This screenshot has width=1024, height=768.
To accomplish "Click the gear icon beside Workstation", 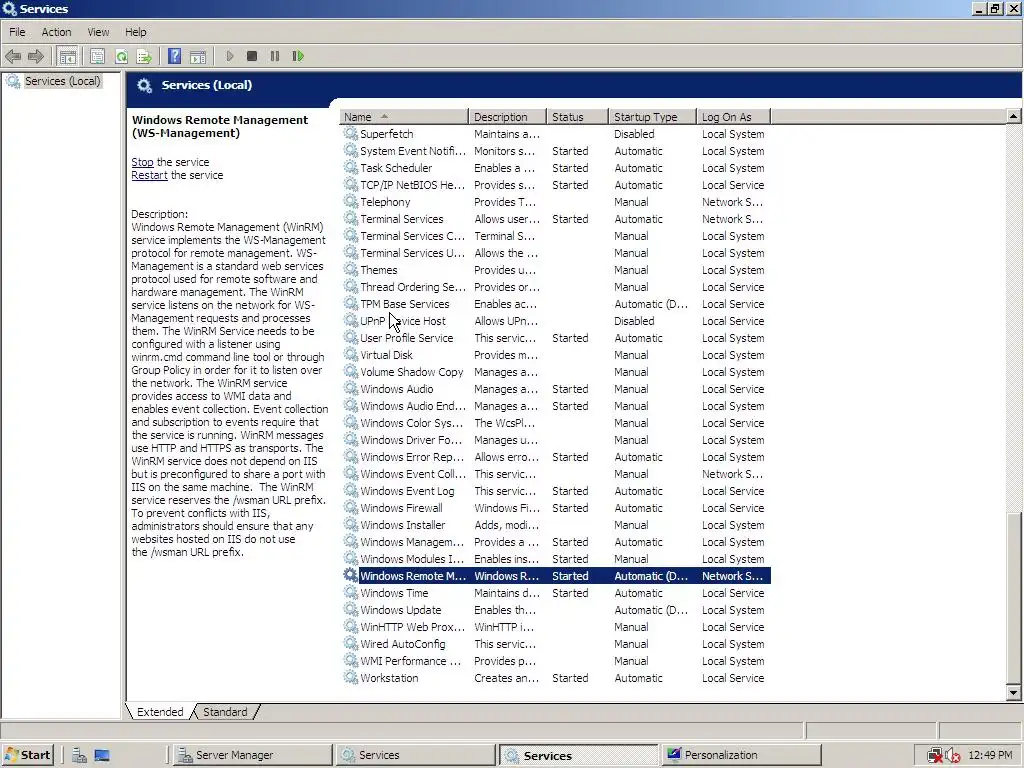I will coord(351,678).
